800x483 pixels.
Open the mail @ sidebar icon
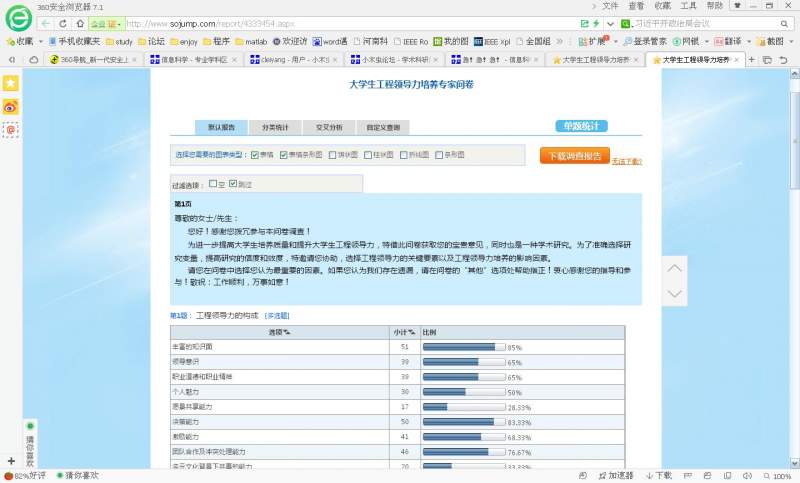(x=11, y=130)
